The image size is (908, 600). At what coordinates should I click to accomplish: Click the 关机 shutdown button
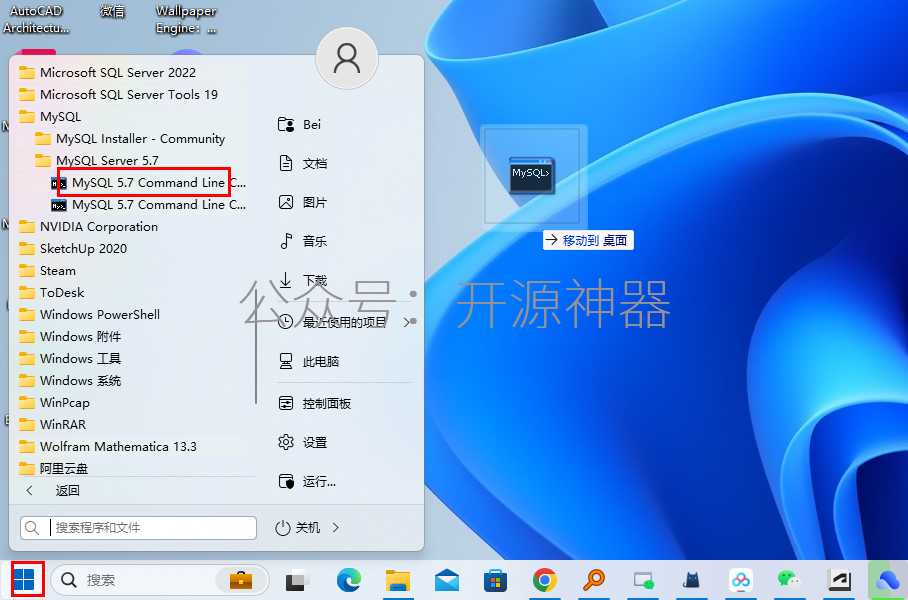[298, 528]
